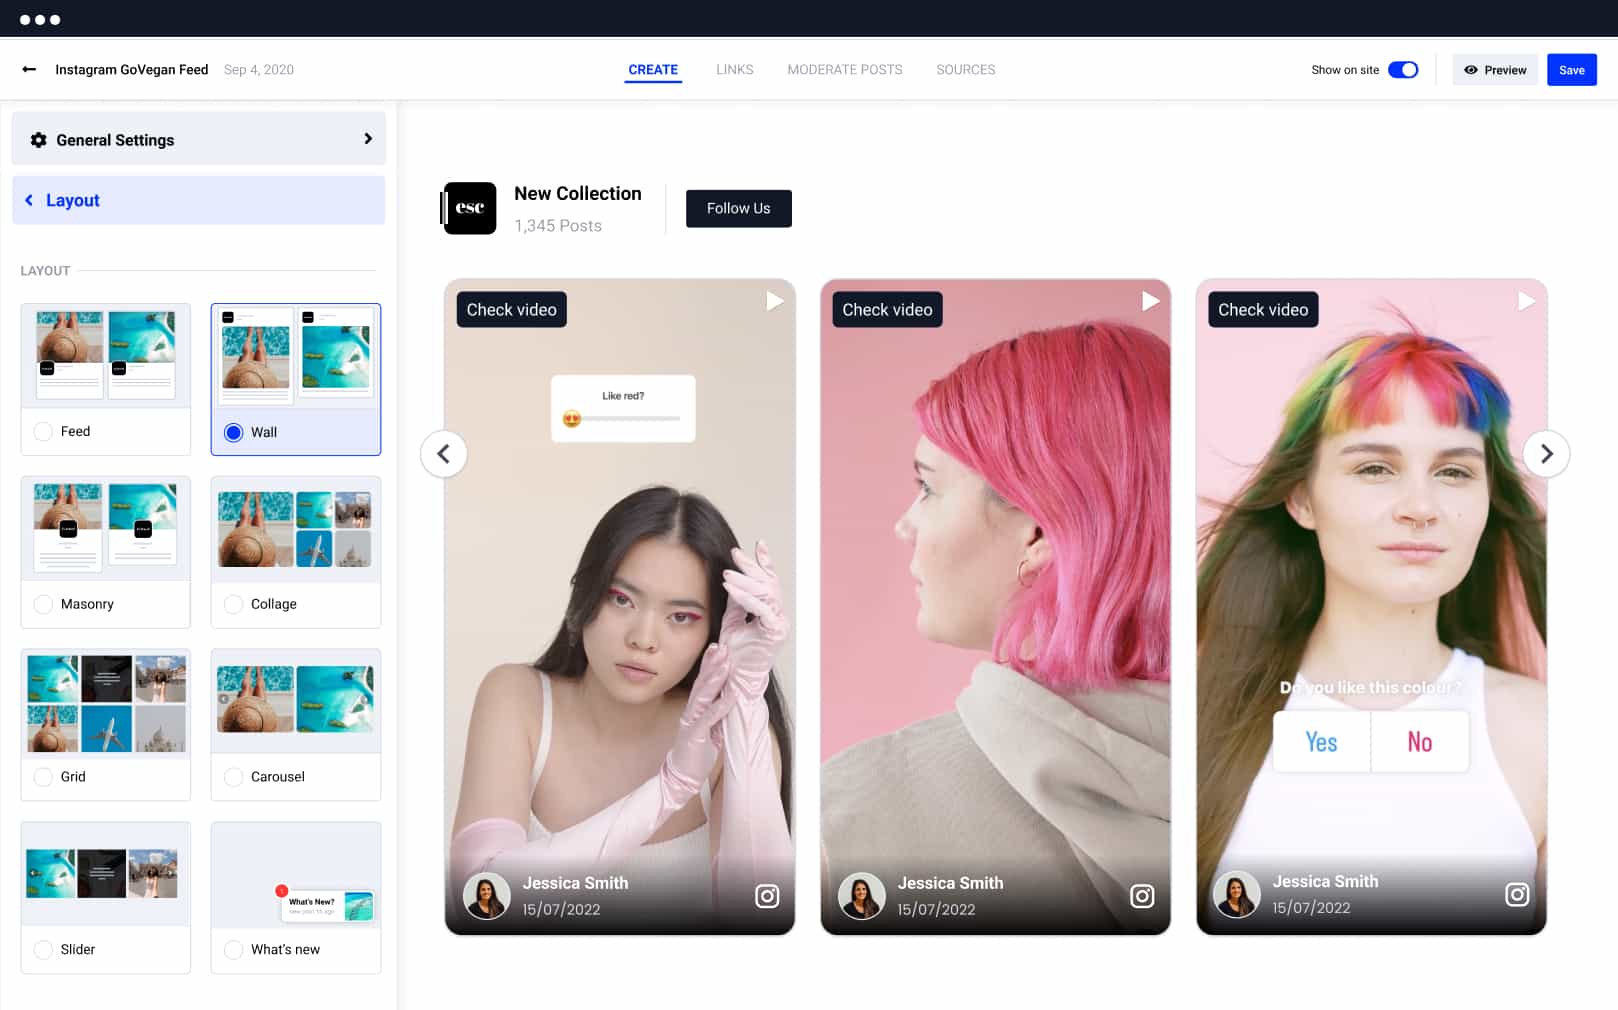Click the Save button
The width and height of the screenshot is (1618, 1010).
tap(1571, 70)
